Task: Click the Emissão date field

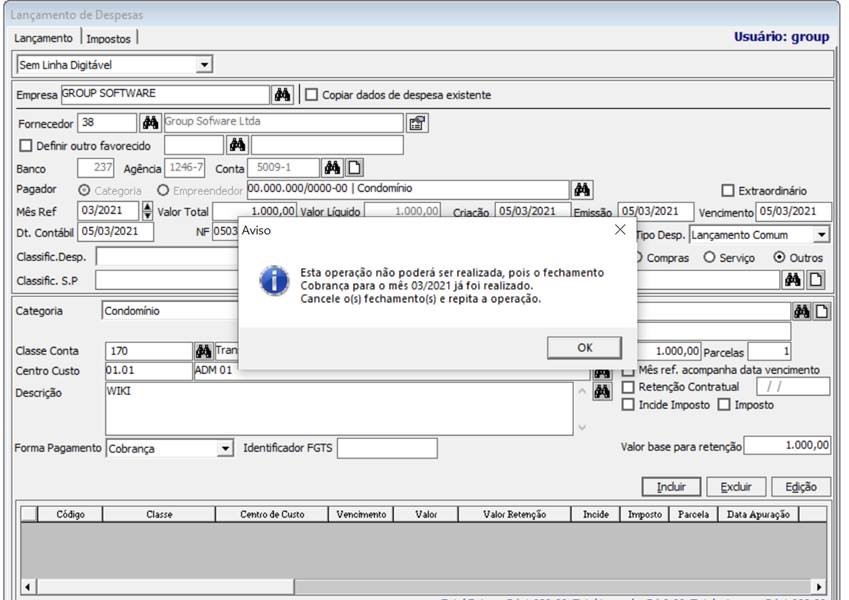Action: pos(656,212)
